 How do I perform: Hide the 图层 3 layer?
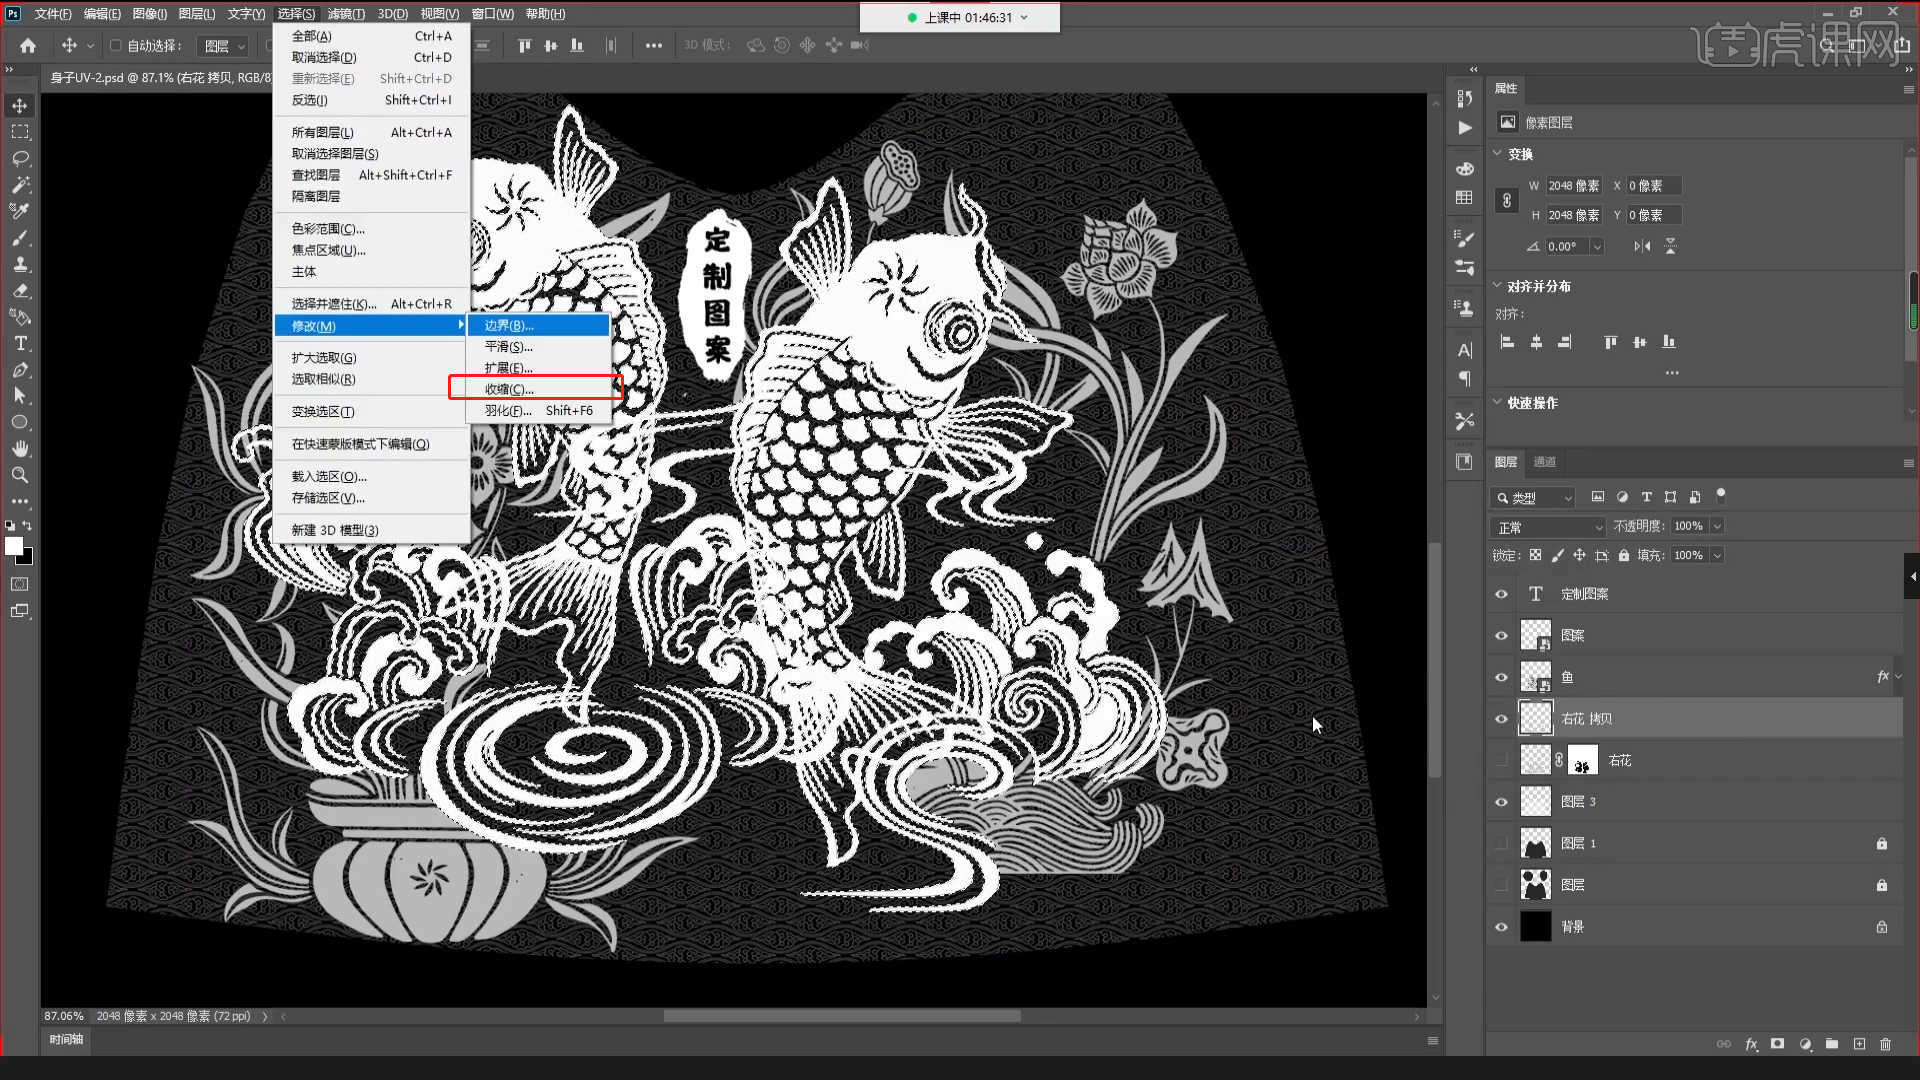(1501, 802)
